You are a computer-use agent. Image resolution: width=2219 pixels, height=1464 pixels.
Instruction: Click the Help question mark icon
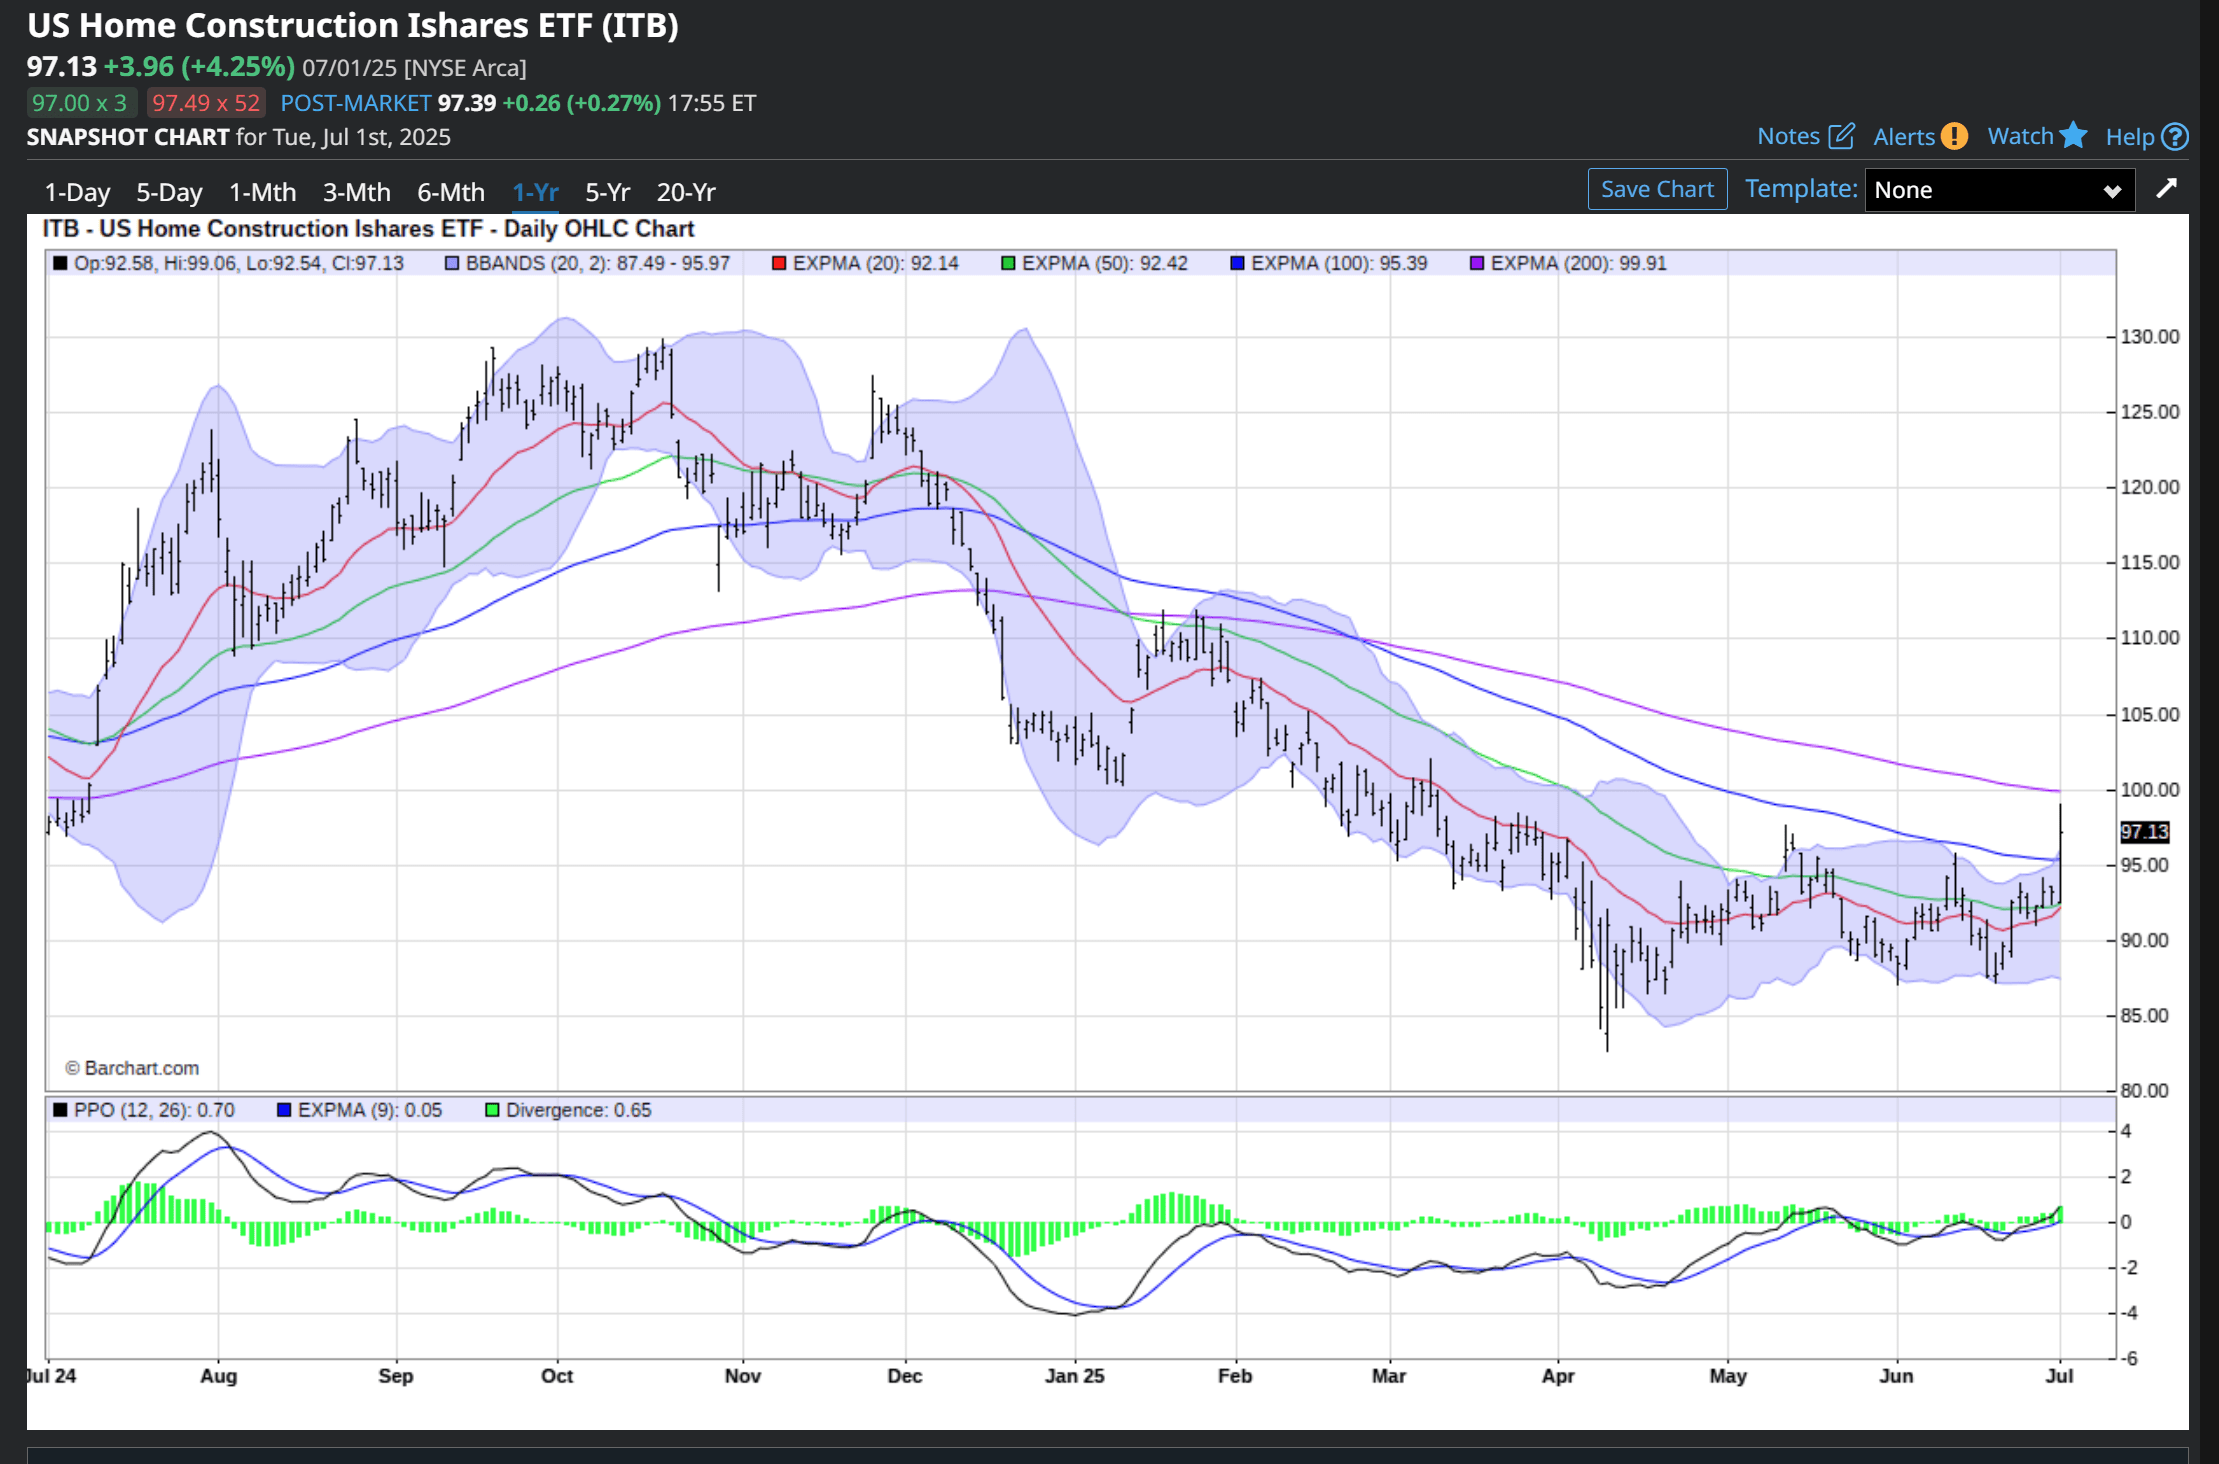(2175, 137)
